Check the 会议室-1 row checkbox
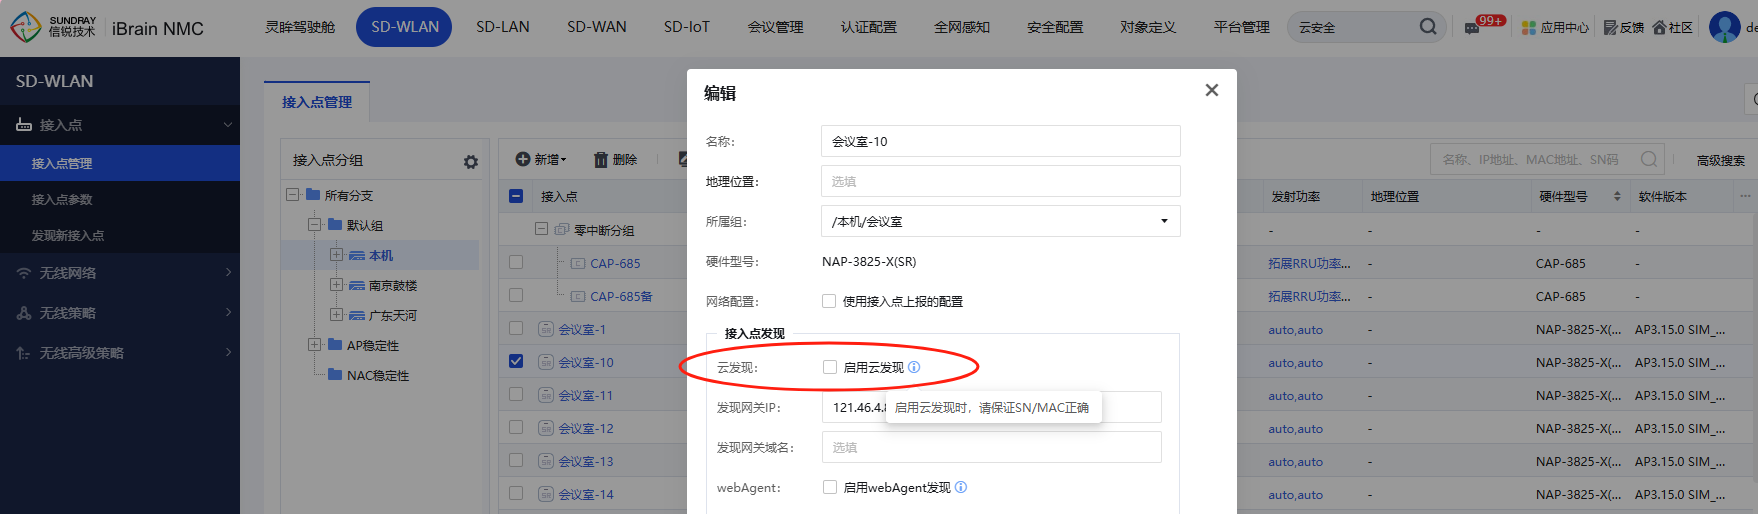The height and width of the screenshot is (514, 1758). pos(516,328)
